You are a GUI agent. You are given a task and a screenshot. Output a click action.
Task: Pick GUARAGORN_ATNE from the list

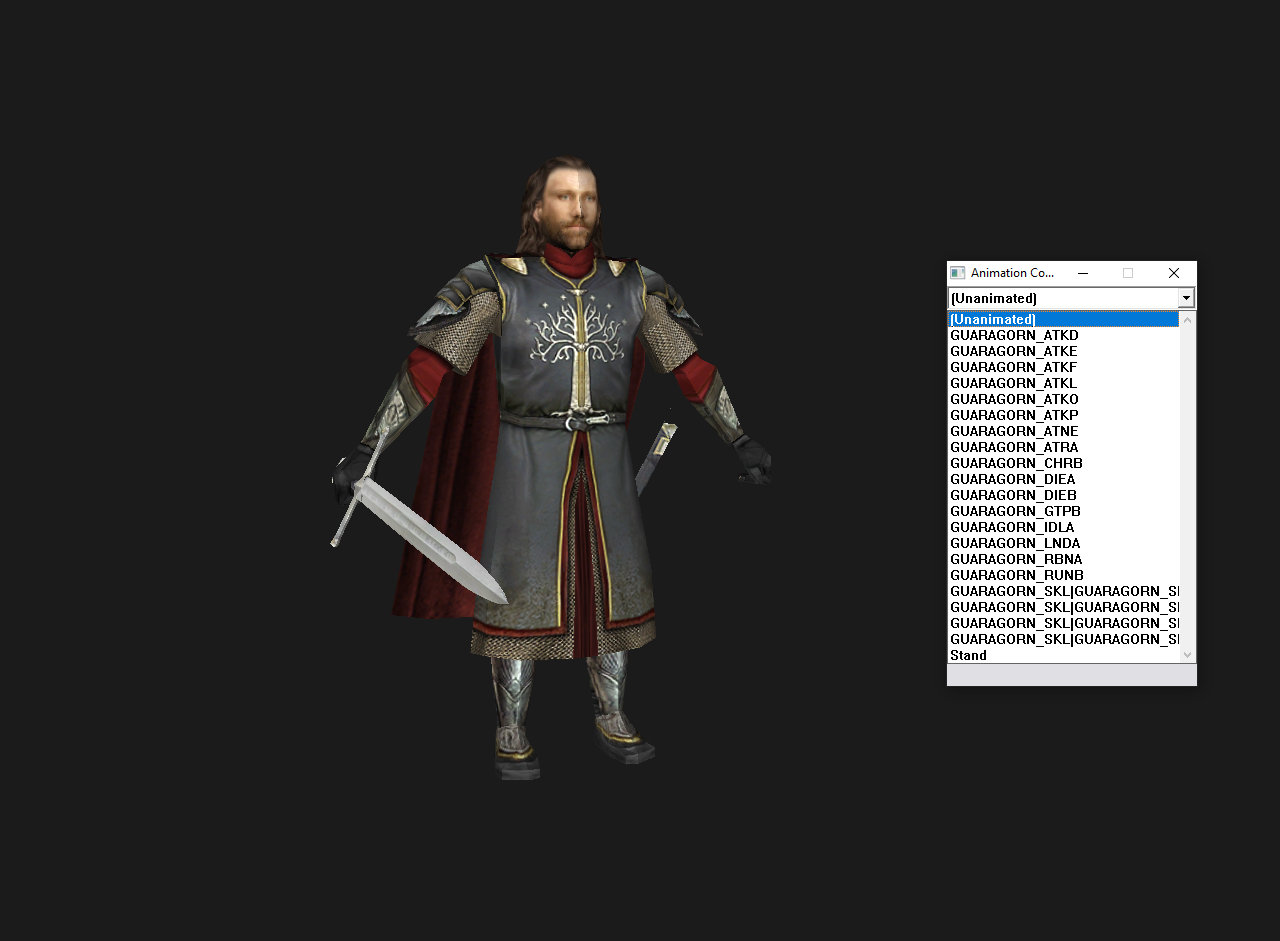pos(1064,431)
